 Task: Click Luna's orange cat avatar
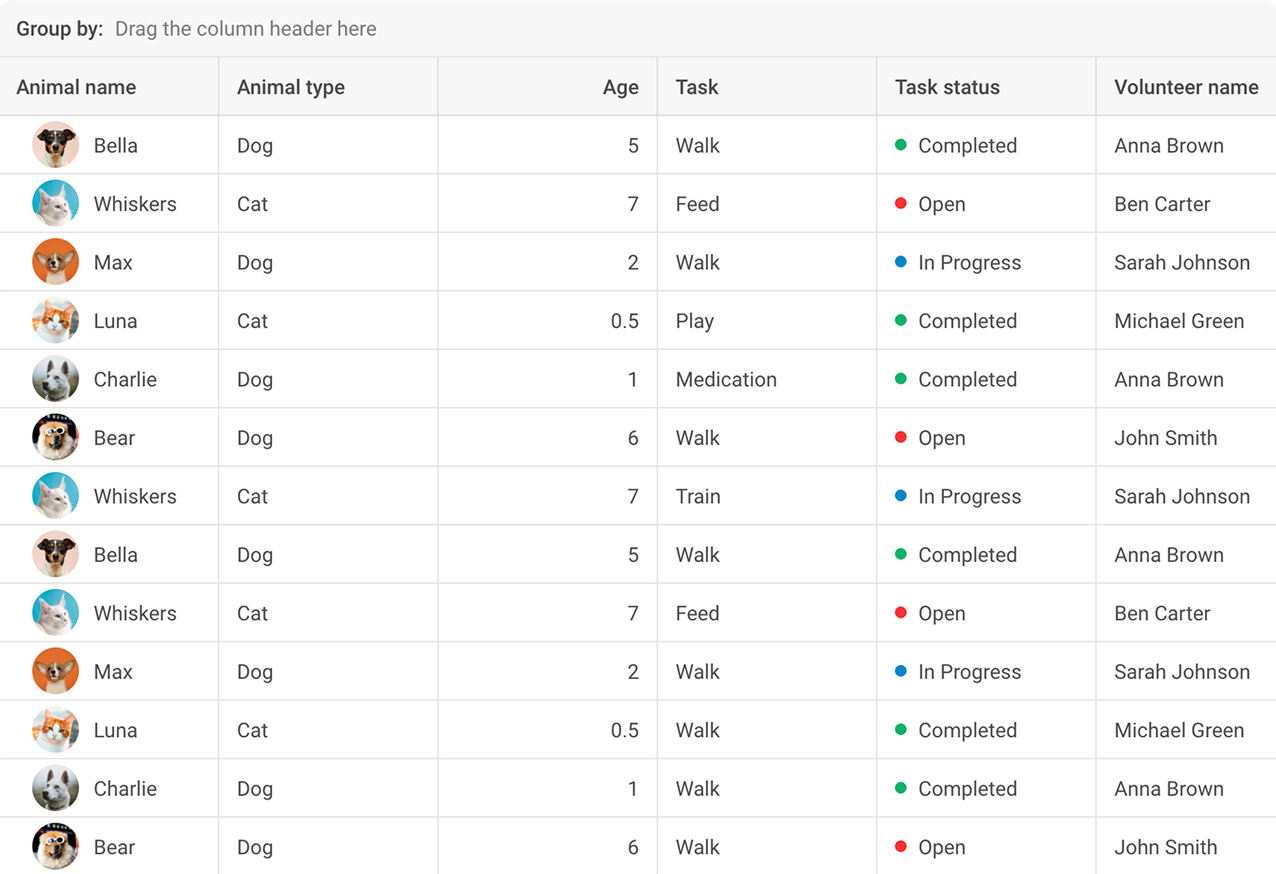[x=55, y=320]
